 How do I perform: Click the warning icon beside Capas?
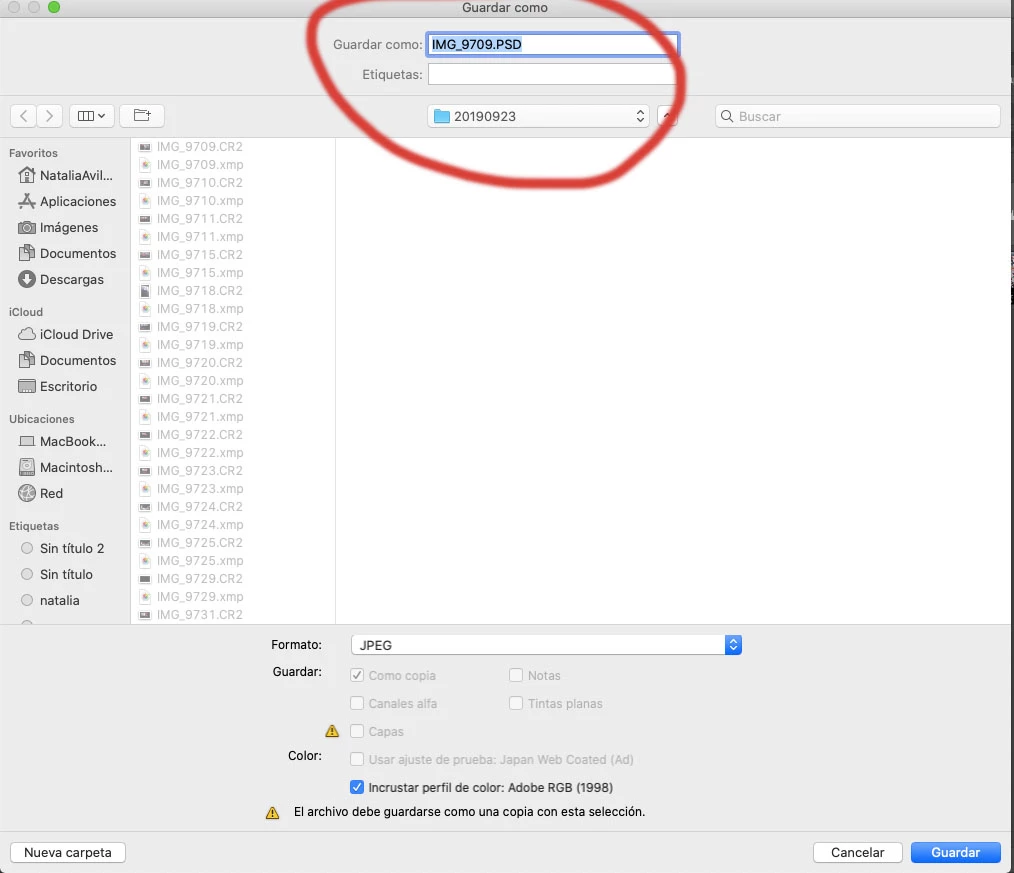(332, 731)
